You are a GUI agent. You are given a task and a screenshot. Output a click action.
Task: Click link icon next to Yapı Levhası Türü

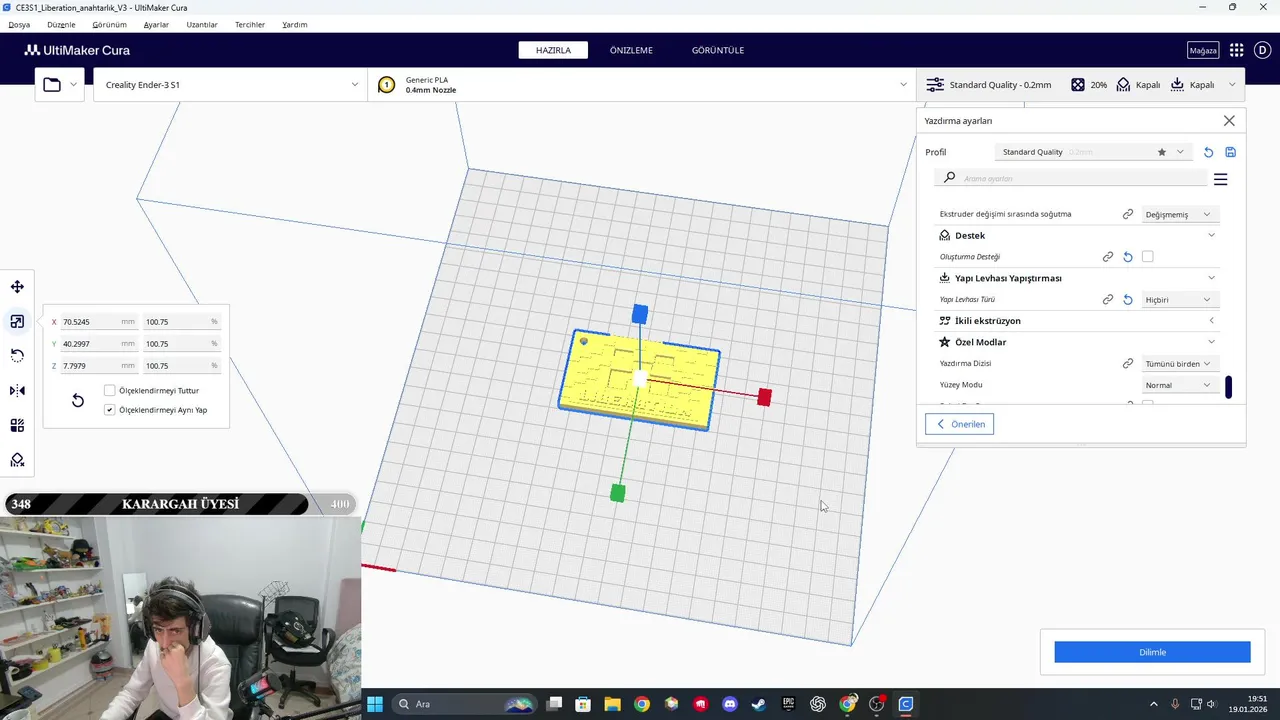(1108, 300)
